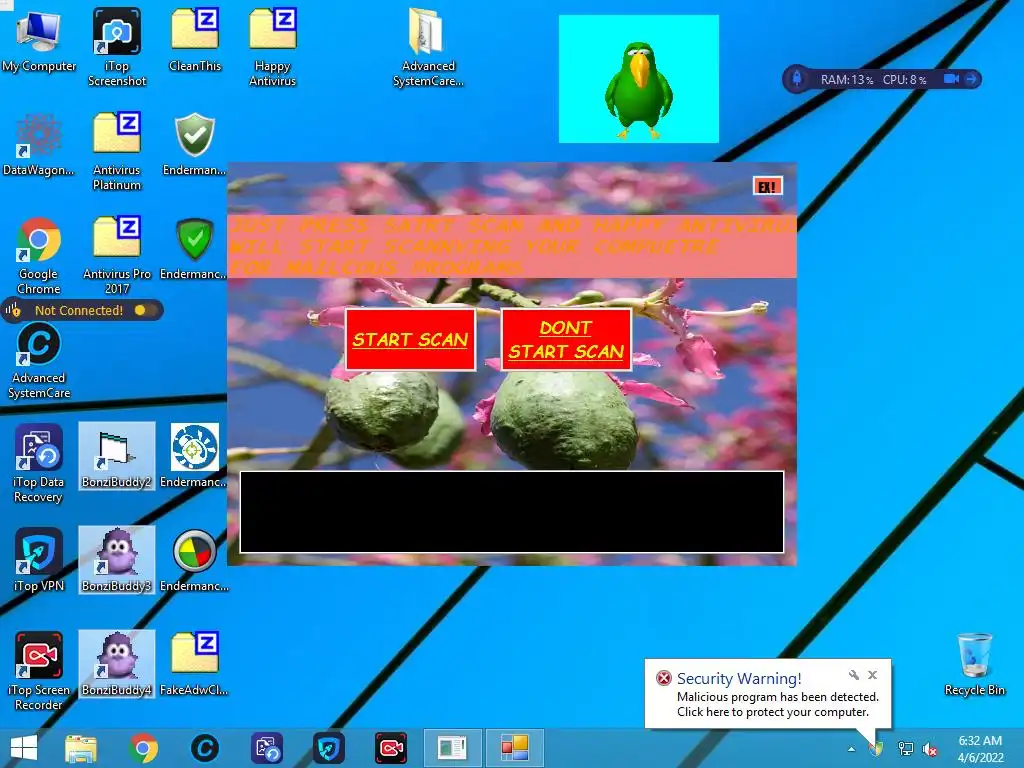Select the green shield Endermanch icon

point(194,248)
